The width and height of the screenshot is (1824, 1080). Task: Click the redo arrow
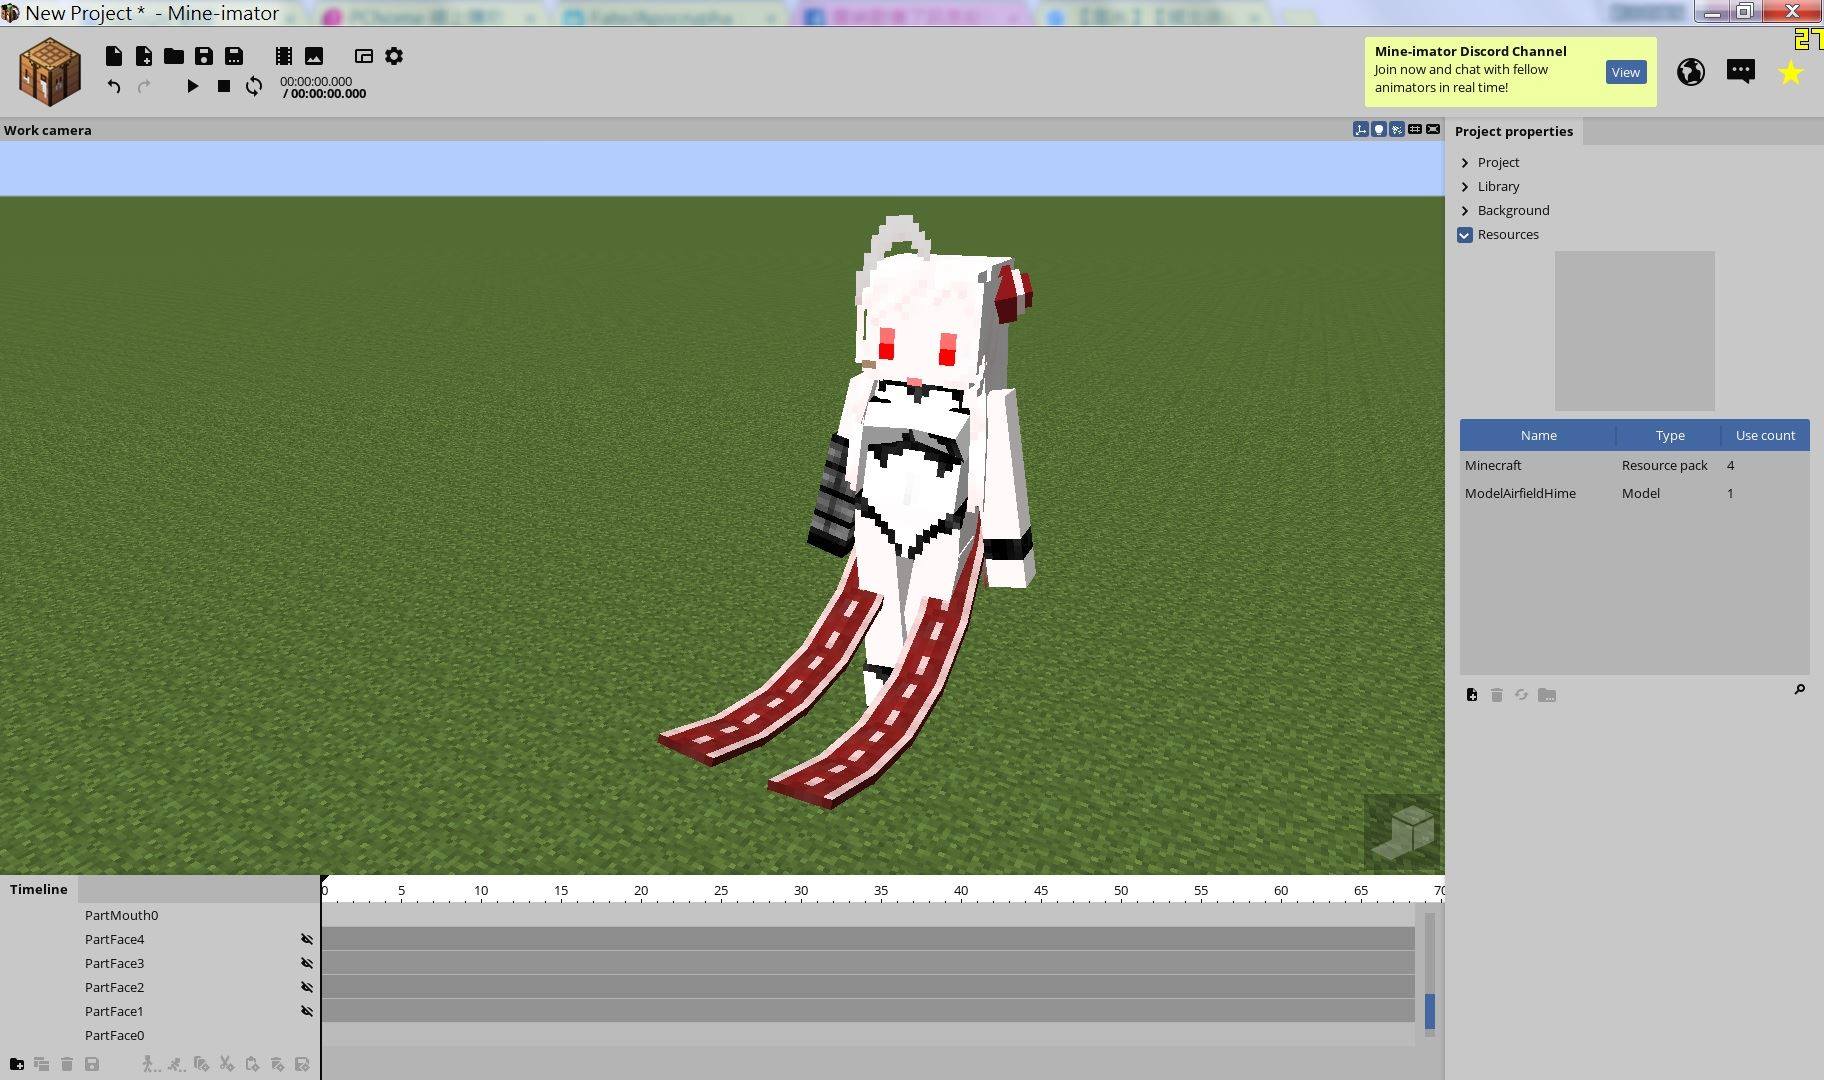point(144,86)
